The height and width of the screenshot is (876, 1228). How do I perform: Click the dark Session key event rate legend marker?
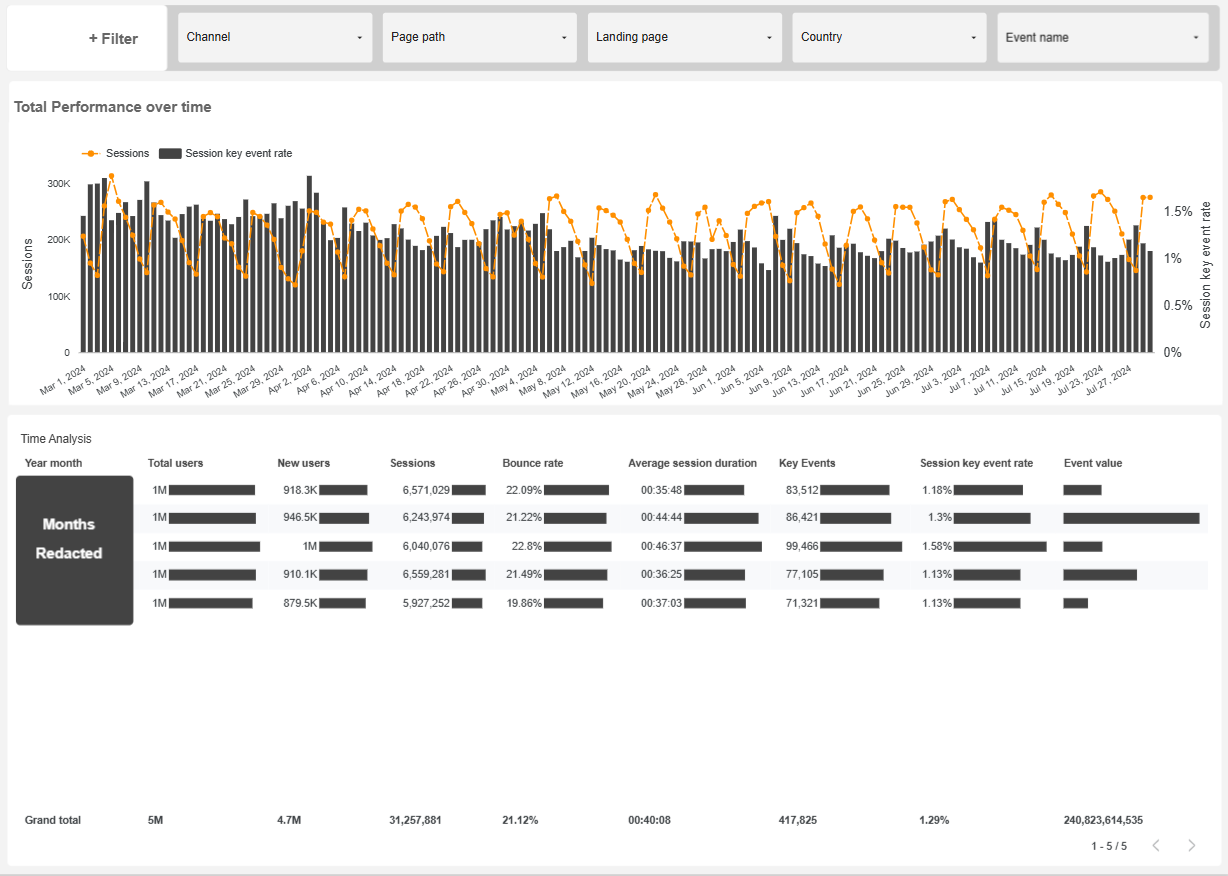[x=171, y=153]
